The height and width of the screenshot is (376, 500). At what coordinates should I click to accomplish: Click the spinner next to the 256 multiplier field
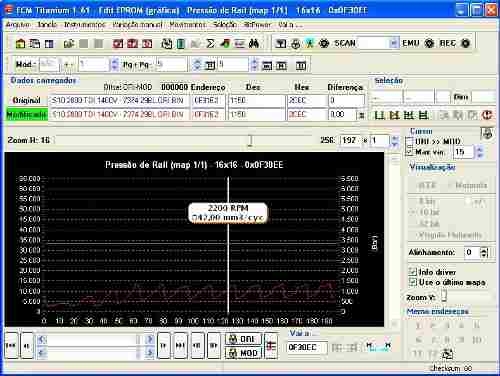(x=395, y=140)
